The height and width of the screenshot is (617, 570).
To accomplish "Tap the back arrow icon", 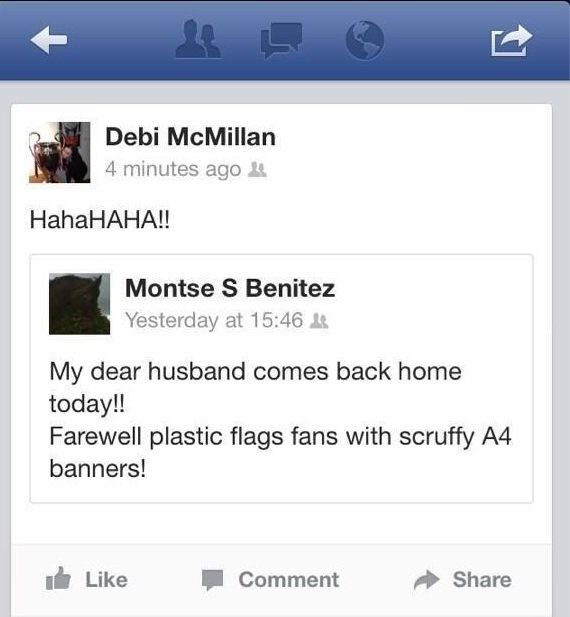I will tap(49, 40).
